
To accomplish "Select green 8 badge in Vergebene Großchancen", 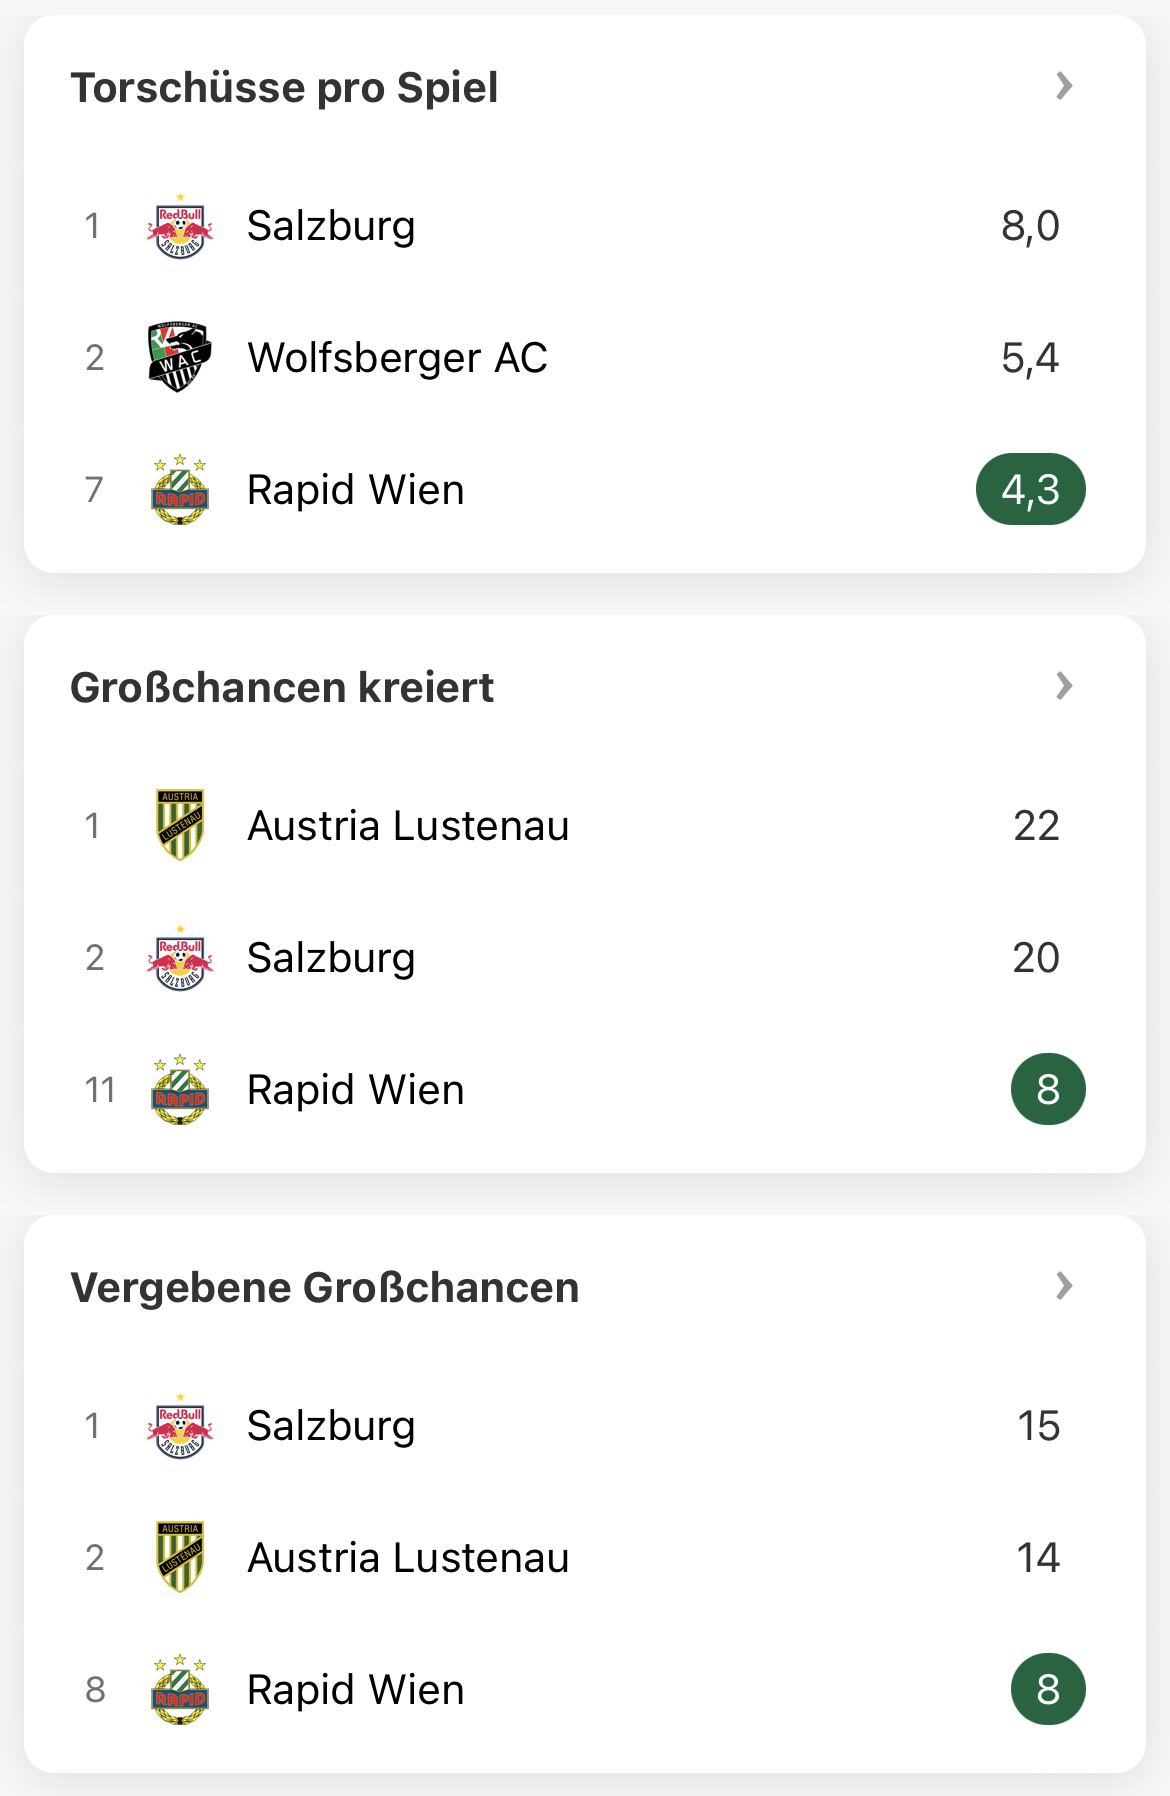I will pyautogui.click(x=1048, y=1689).
